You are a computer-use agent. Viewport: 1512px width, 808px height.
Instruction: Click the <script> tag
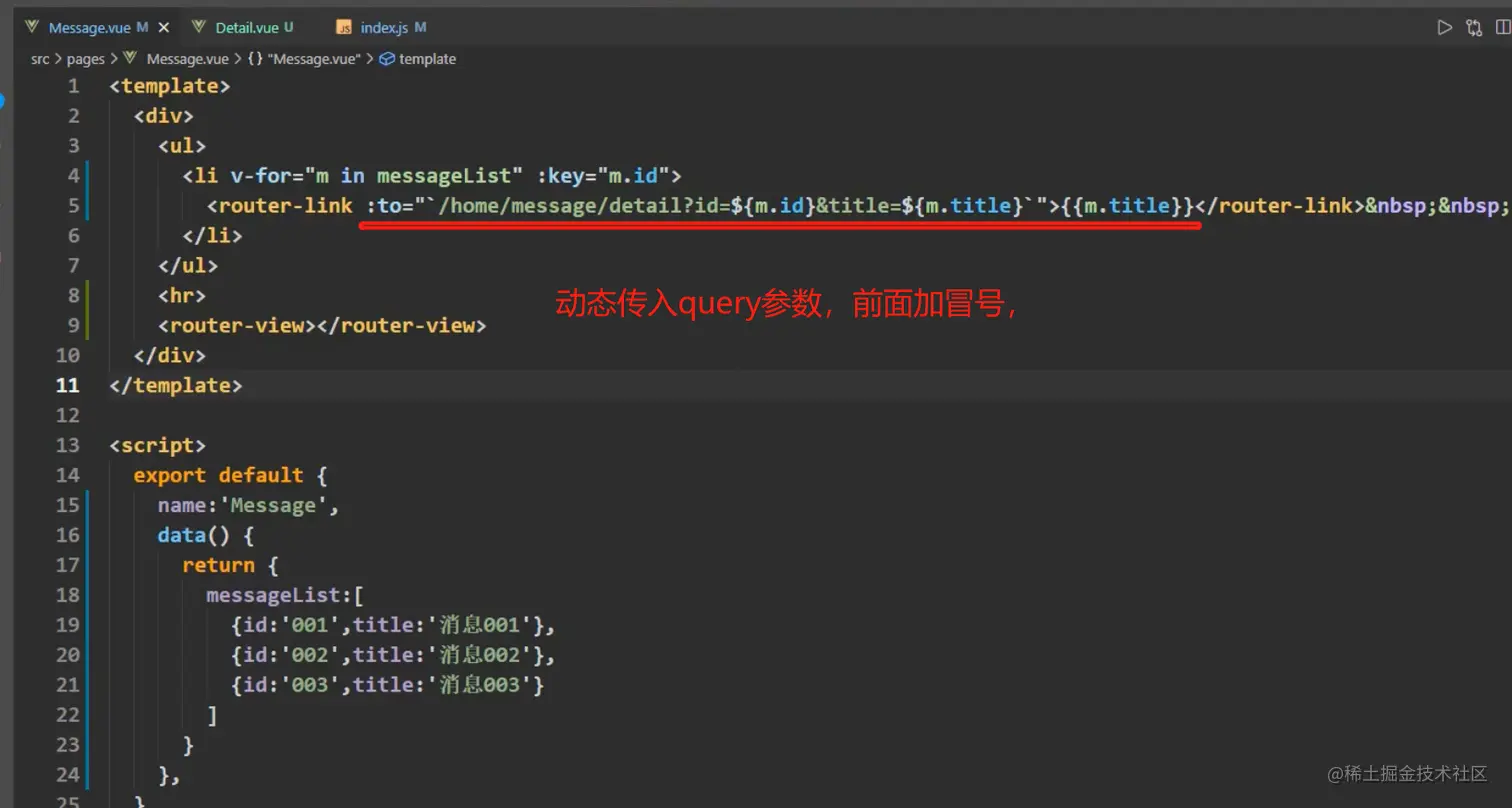point(158,445)
